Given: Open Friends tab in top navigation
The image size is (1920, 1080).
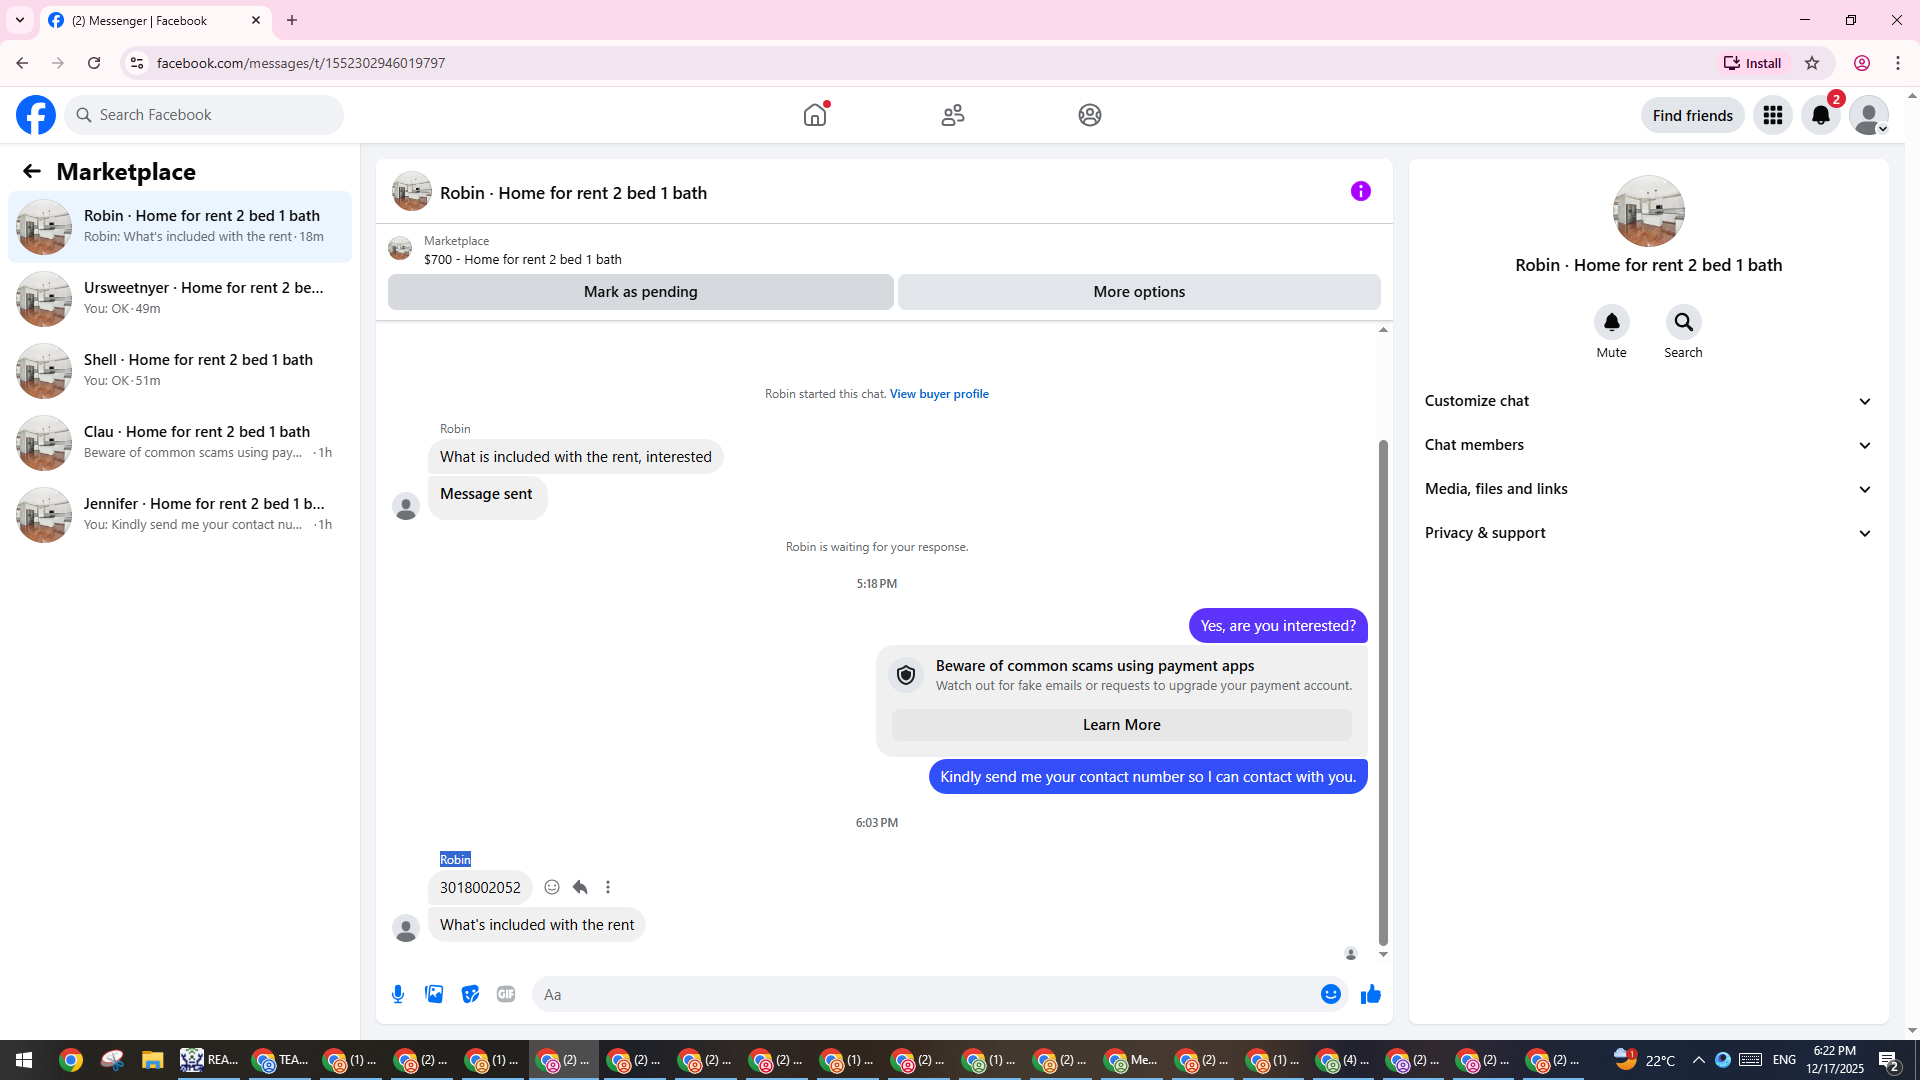Looking at the screenshot, I should [952, 115].
